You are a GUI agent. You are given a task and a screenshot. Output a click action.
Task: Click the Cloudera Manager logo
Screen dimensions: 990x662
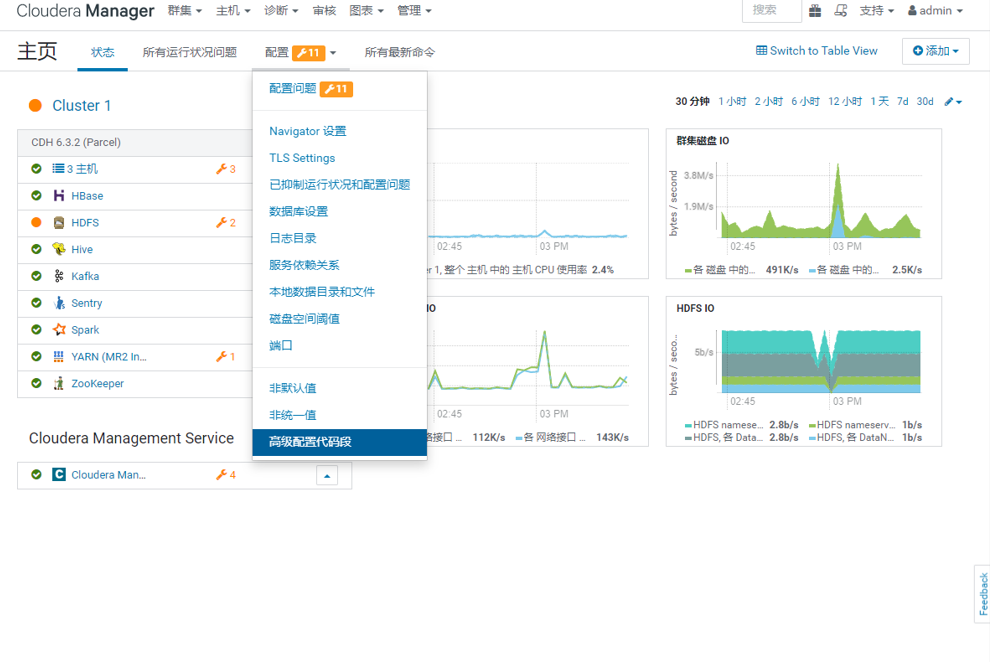coord(85,11)
